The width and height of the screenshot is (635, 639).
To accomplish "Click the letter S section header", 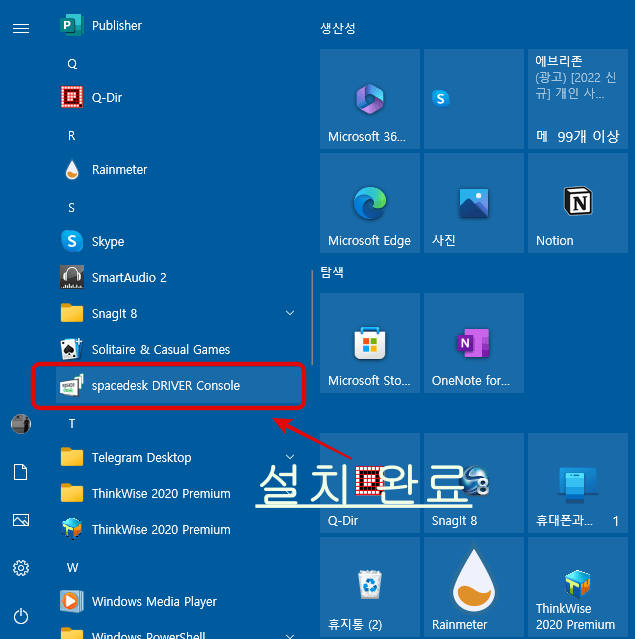I will [x=72, y=208].
